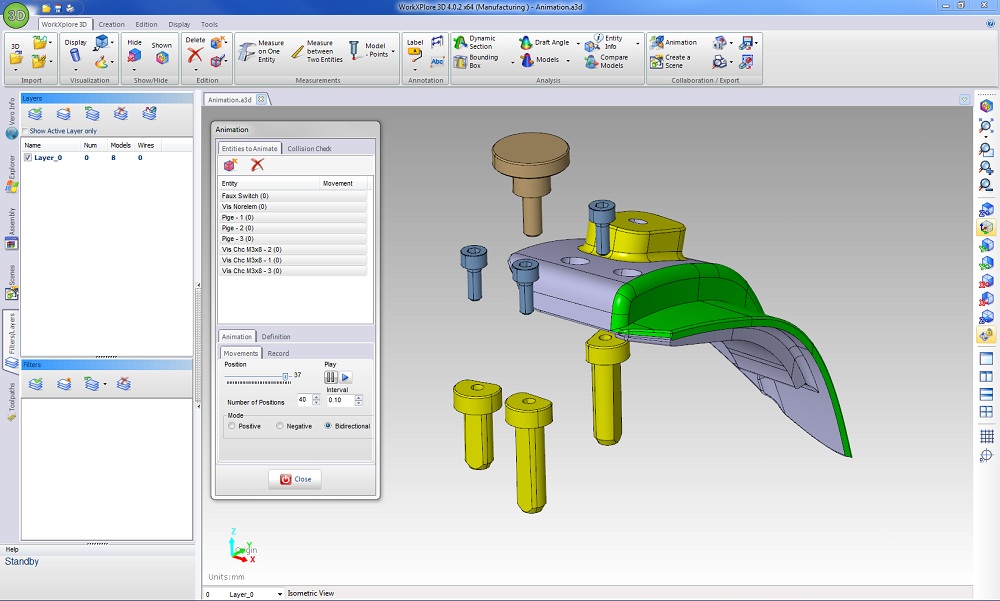
Task: Pause the animation playback
Action: (330, 377)
